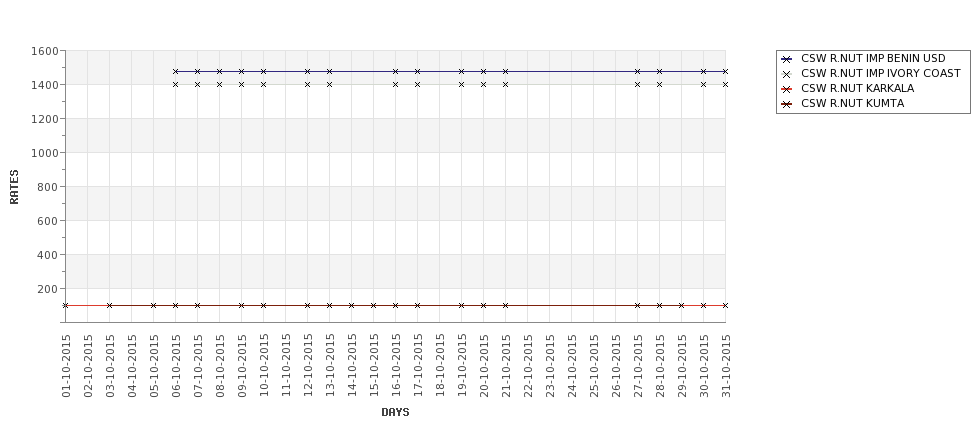Click the 1200 y-axis label

[44, 119]
